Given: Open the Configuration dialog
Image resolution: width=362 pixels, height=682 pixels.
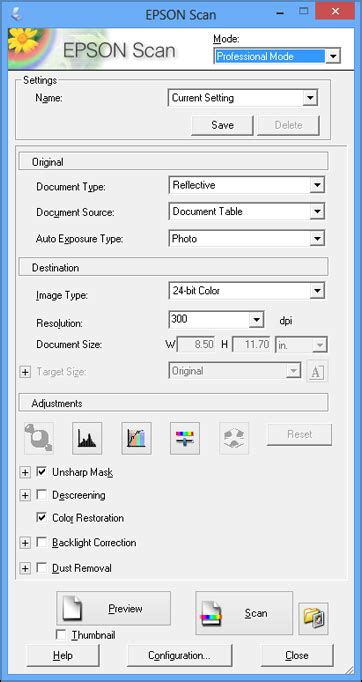Looking at the screenshot, I should 179,655.
